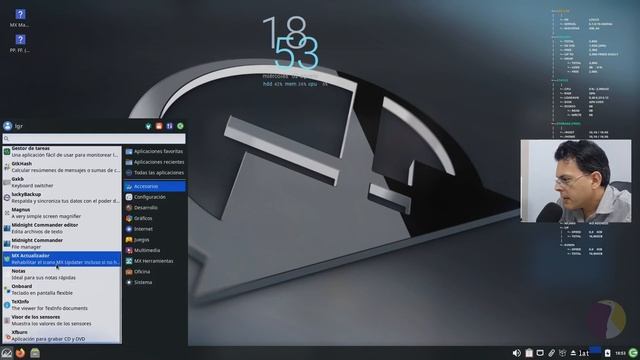Click the notification icon beside the clock

click(x=607, y=353)
